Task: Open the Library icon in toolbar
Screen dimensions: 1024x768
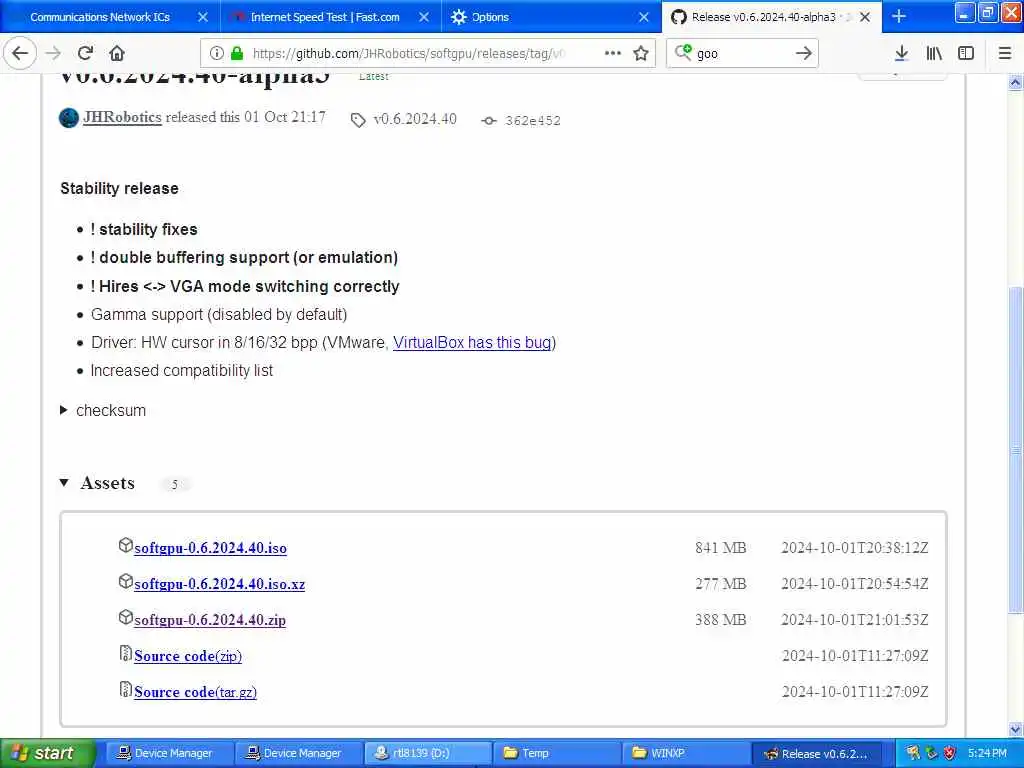Action: pos(934,53)
